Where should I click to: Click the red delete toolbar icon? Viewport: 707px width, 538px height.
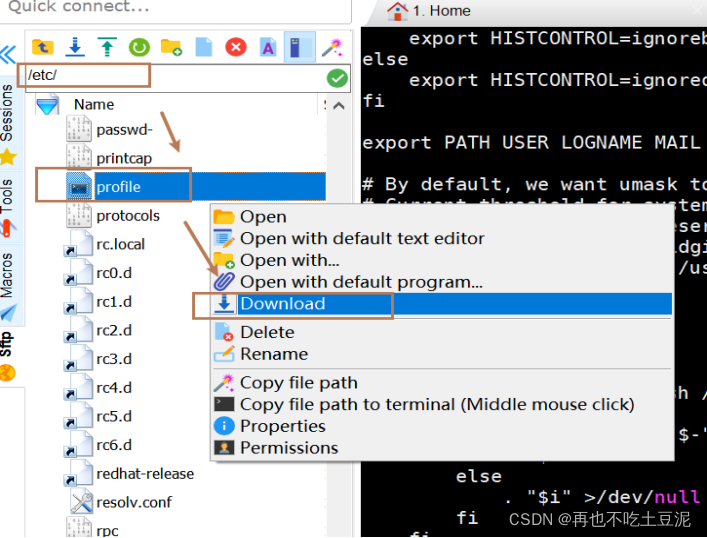point(236,47)
